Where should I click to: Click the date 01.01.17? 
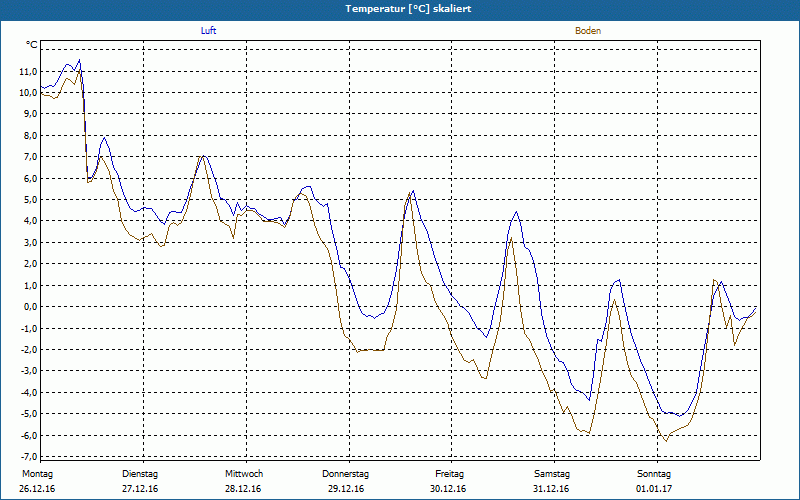pyautogui.click(x=654, y=489)
